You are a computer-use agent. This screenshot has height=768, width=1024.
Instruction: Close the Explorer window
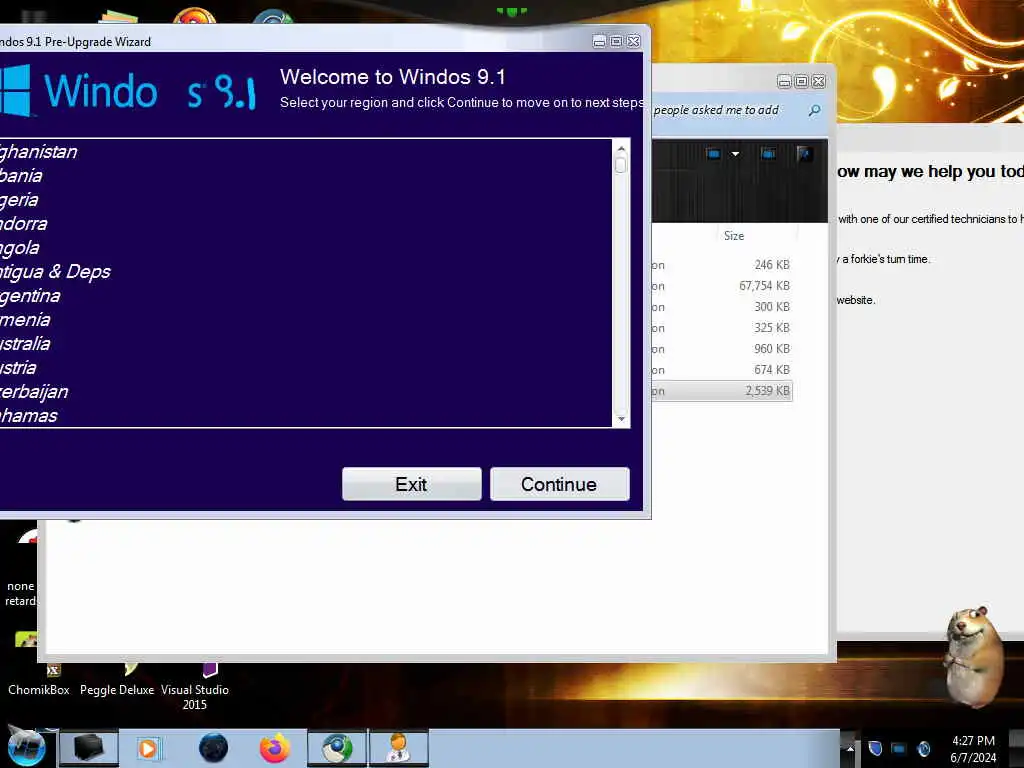tap(818, 81)
